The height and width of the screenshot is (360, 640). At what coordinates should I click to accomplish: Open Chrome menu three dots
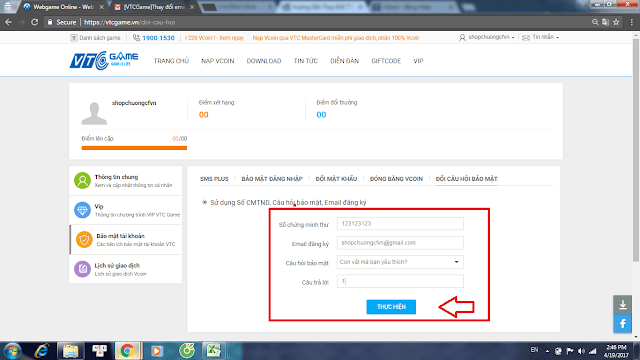pyautogui.click(x=631, y=22)
